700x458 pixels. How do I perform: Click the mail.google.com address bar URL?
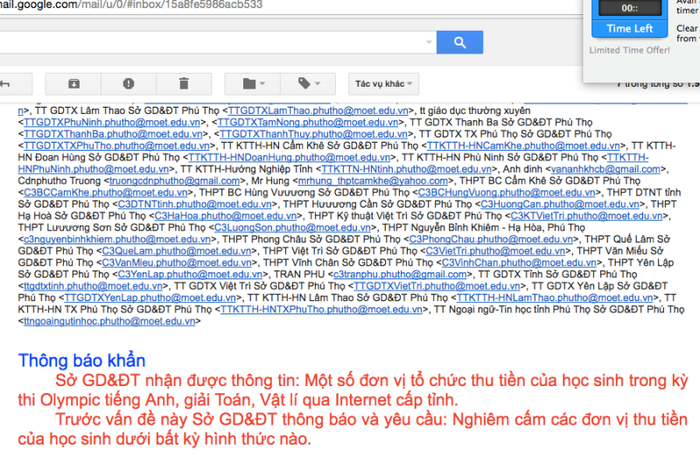(x=130, y=4)
